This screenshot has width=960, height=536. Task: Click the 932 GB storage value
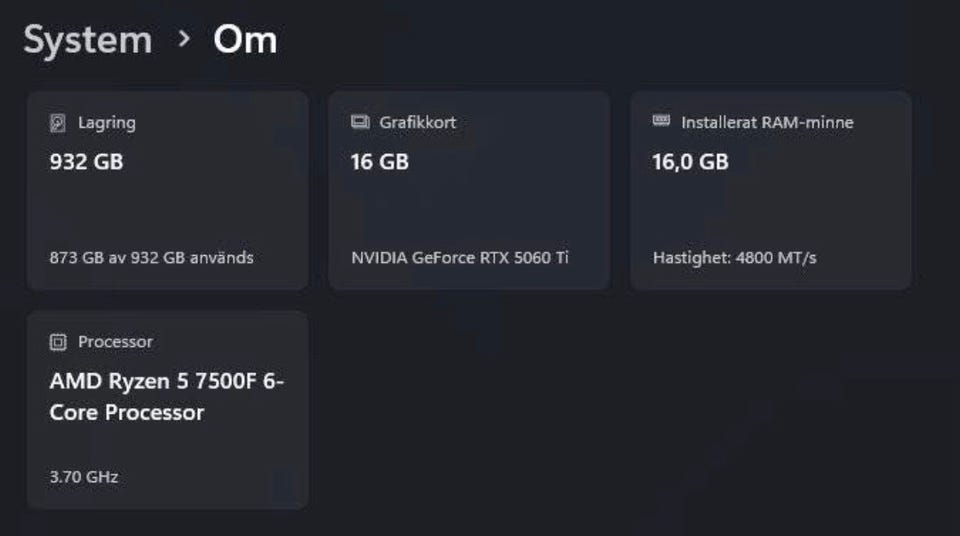(x=86, y=161)
